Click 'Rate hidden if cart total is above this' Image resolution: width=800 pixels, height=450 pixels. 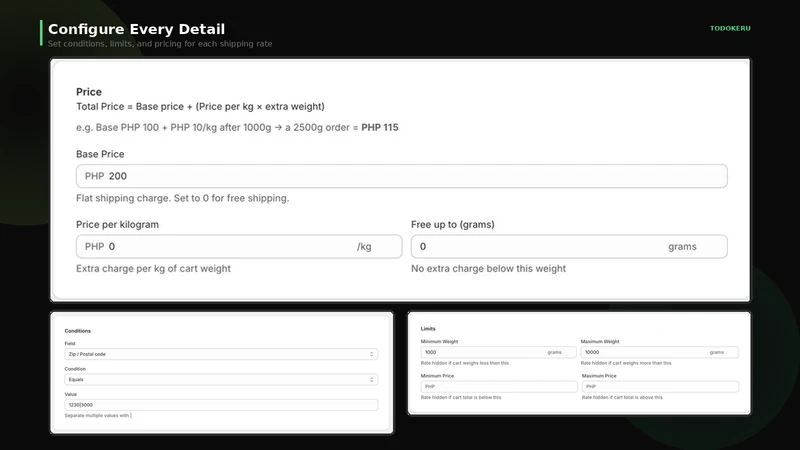tap(622, 397)
